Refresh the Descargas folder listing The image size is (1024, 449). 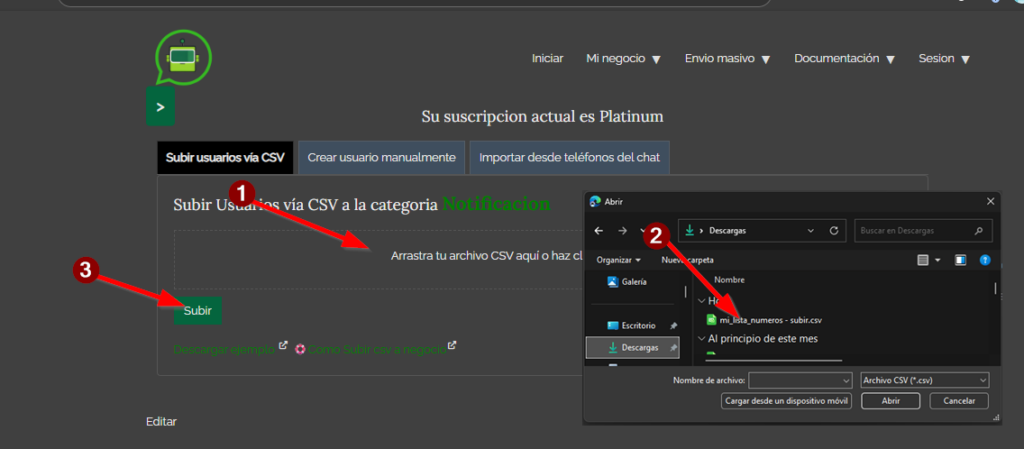pyautogui.click(x=833, y=230)
